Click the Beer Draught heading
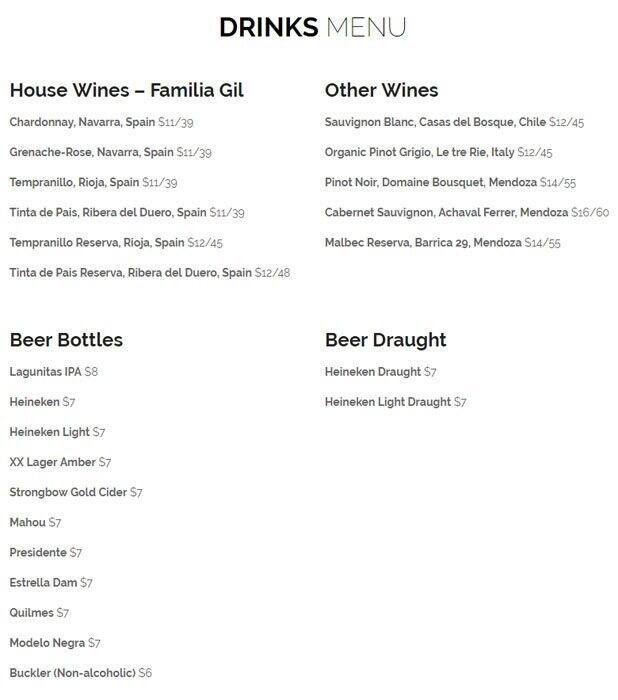Viewport: 618px width, 700px height. [x=385, y=341]
